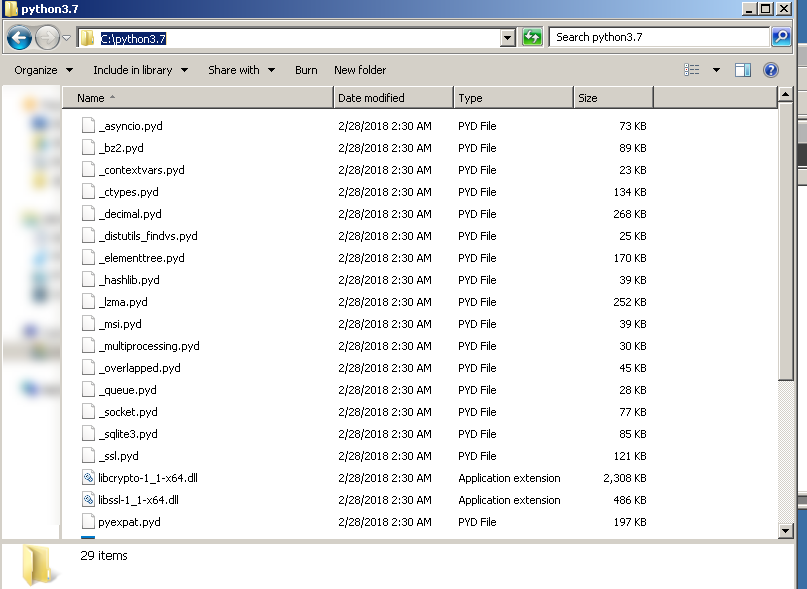This screenshot has height=589, width=807.
Task: Expand the address bar history dropdown
Action: click(507, 38)
